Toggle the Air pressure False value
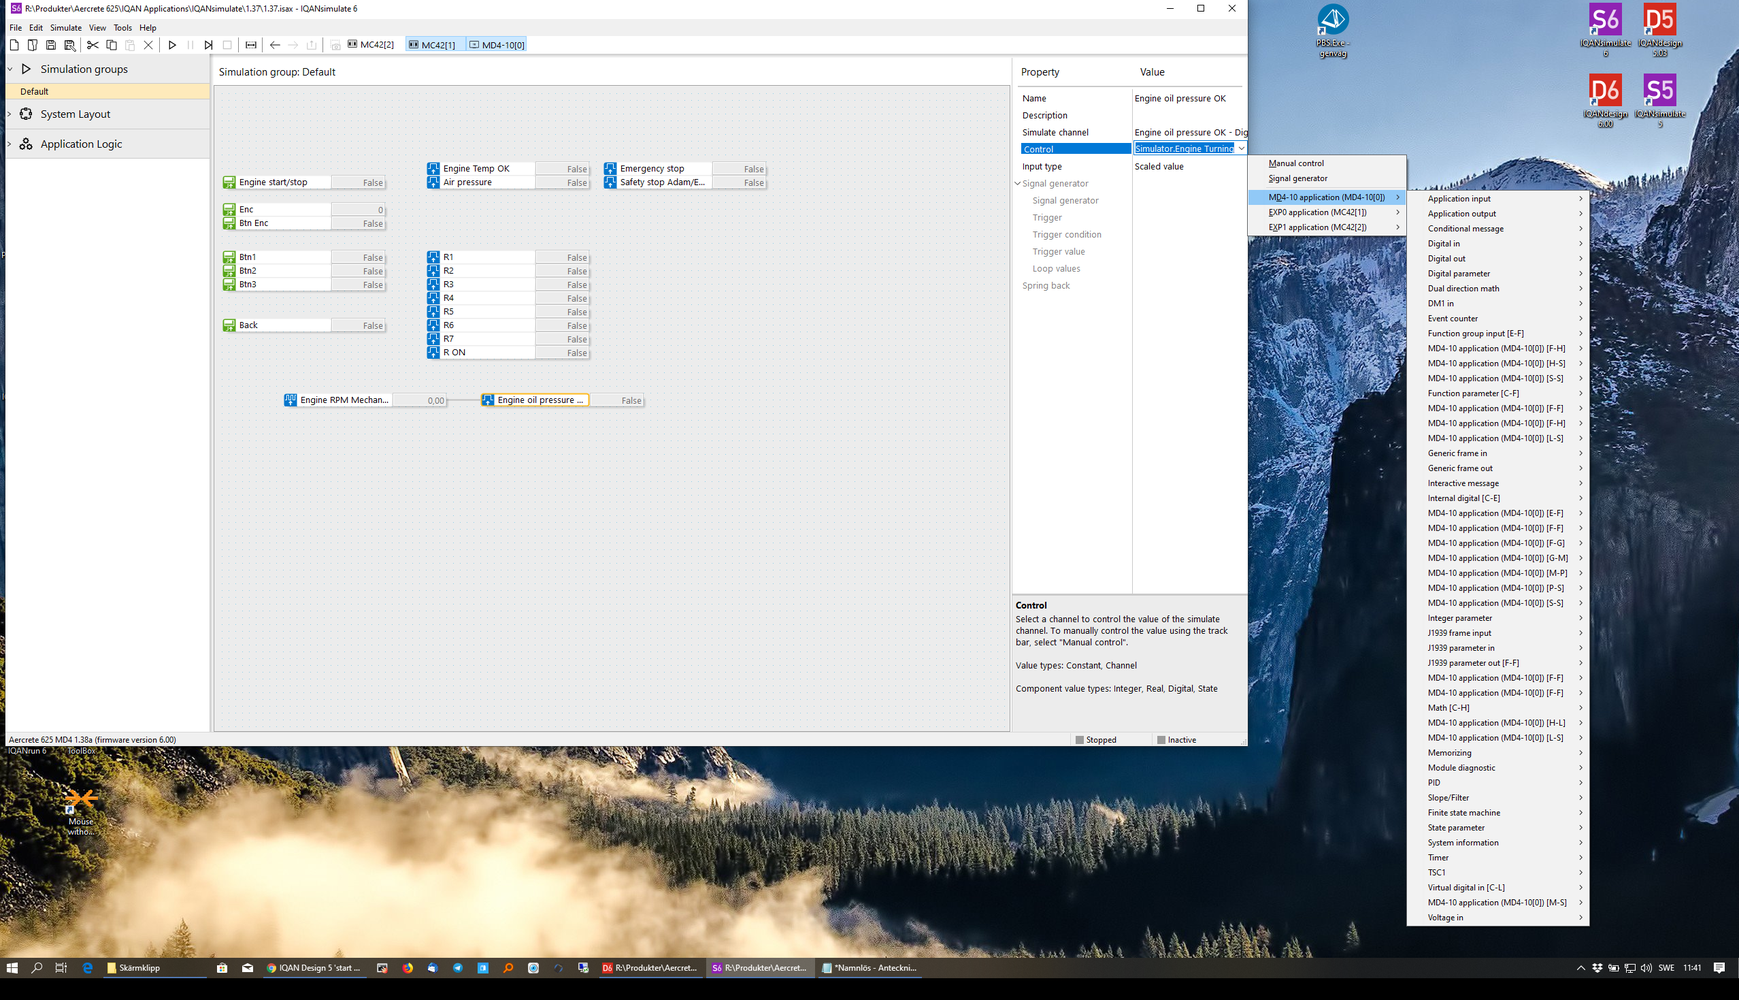 click(x=562, y=183)
